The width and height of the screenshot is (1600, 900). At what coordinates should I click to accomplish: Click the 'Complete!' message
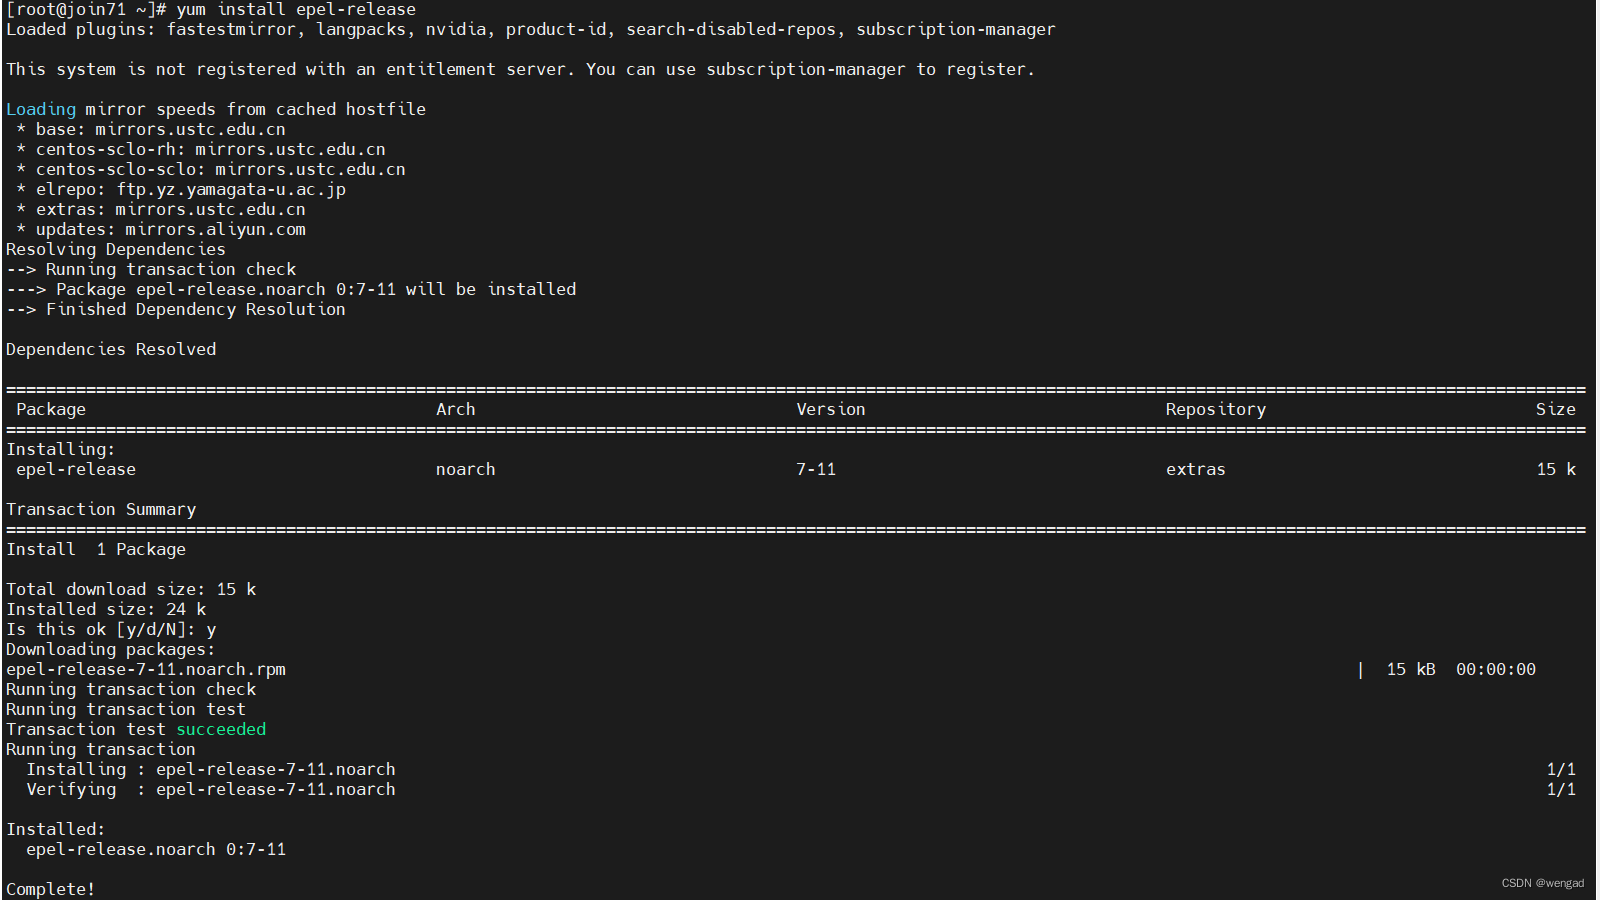click(x=51, y=890)
